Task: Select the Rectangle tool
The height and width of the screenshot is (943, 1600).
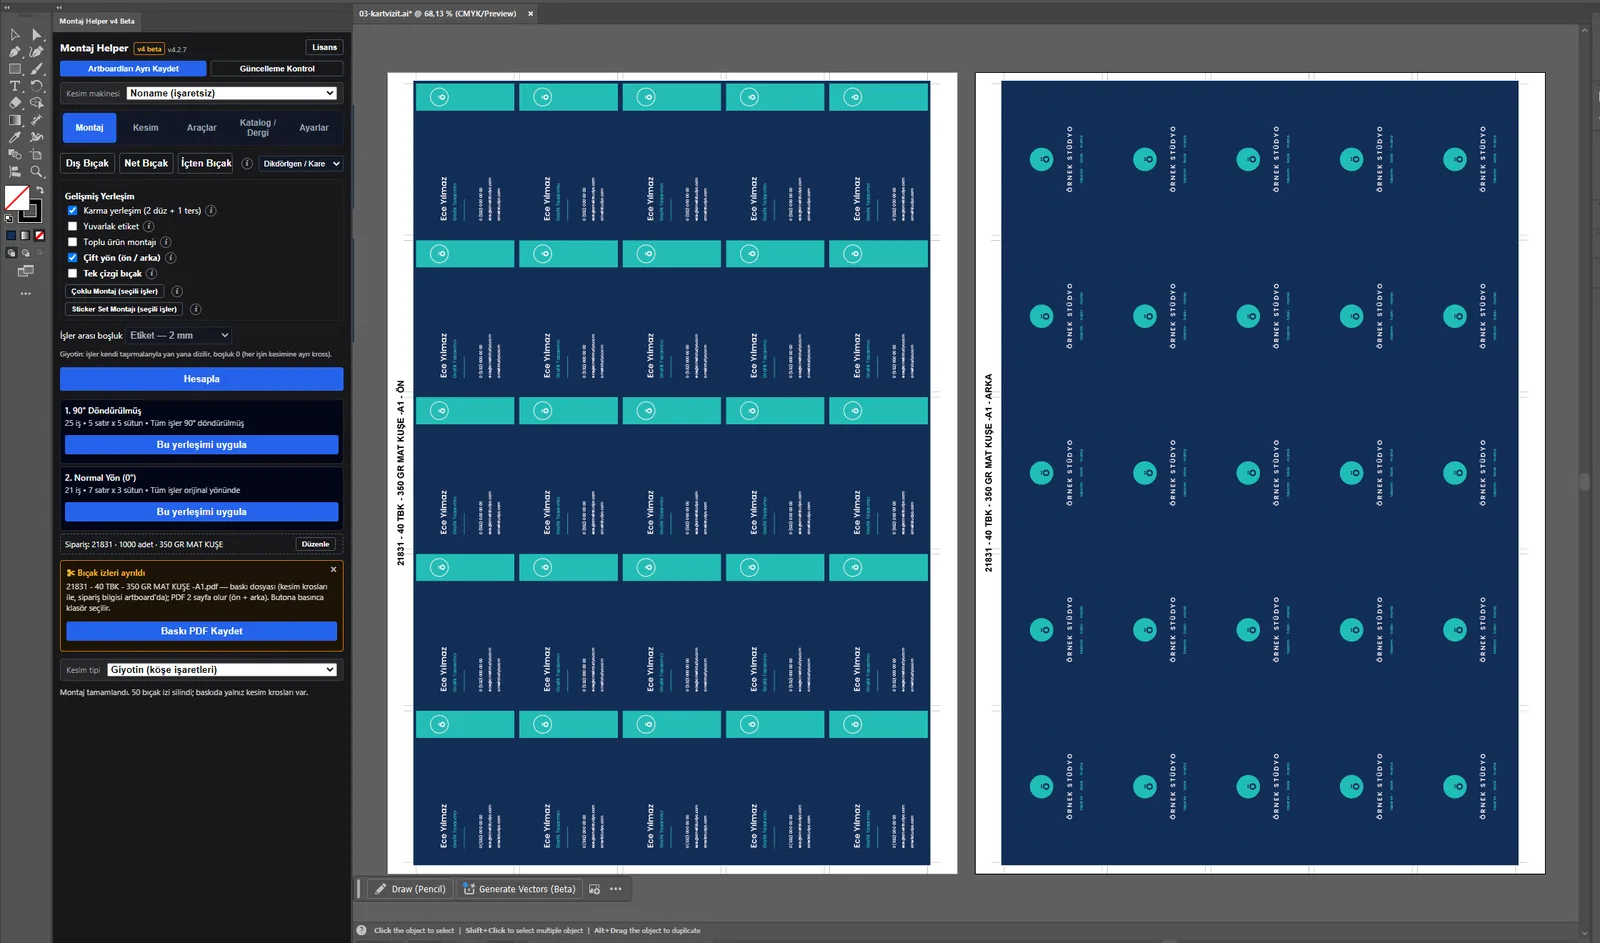Action: (x=15, y=69)
